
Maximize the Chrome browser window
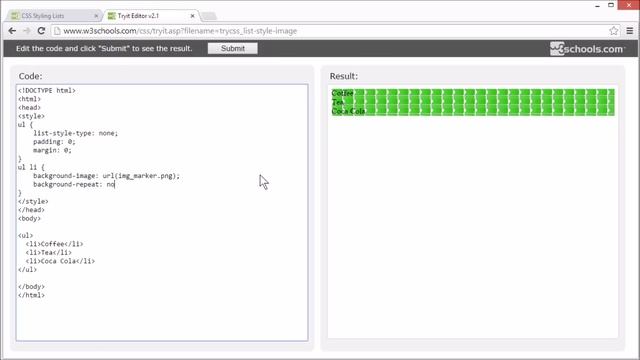[x=611, y=5]
